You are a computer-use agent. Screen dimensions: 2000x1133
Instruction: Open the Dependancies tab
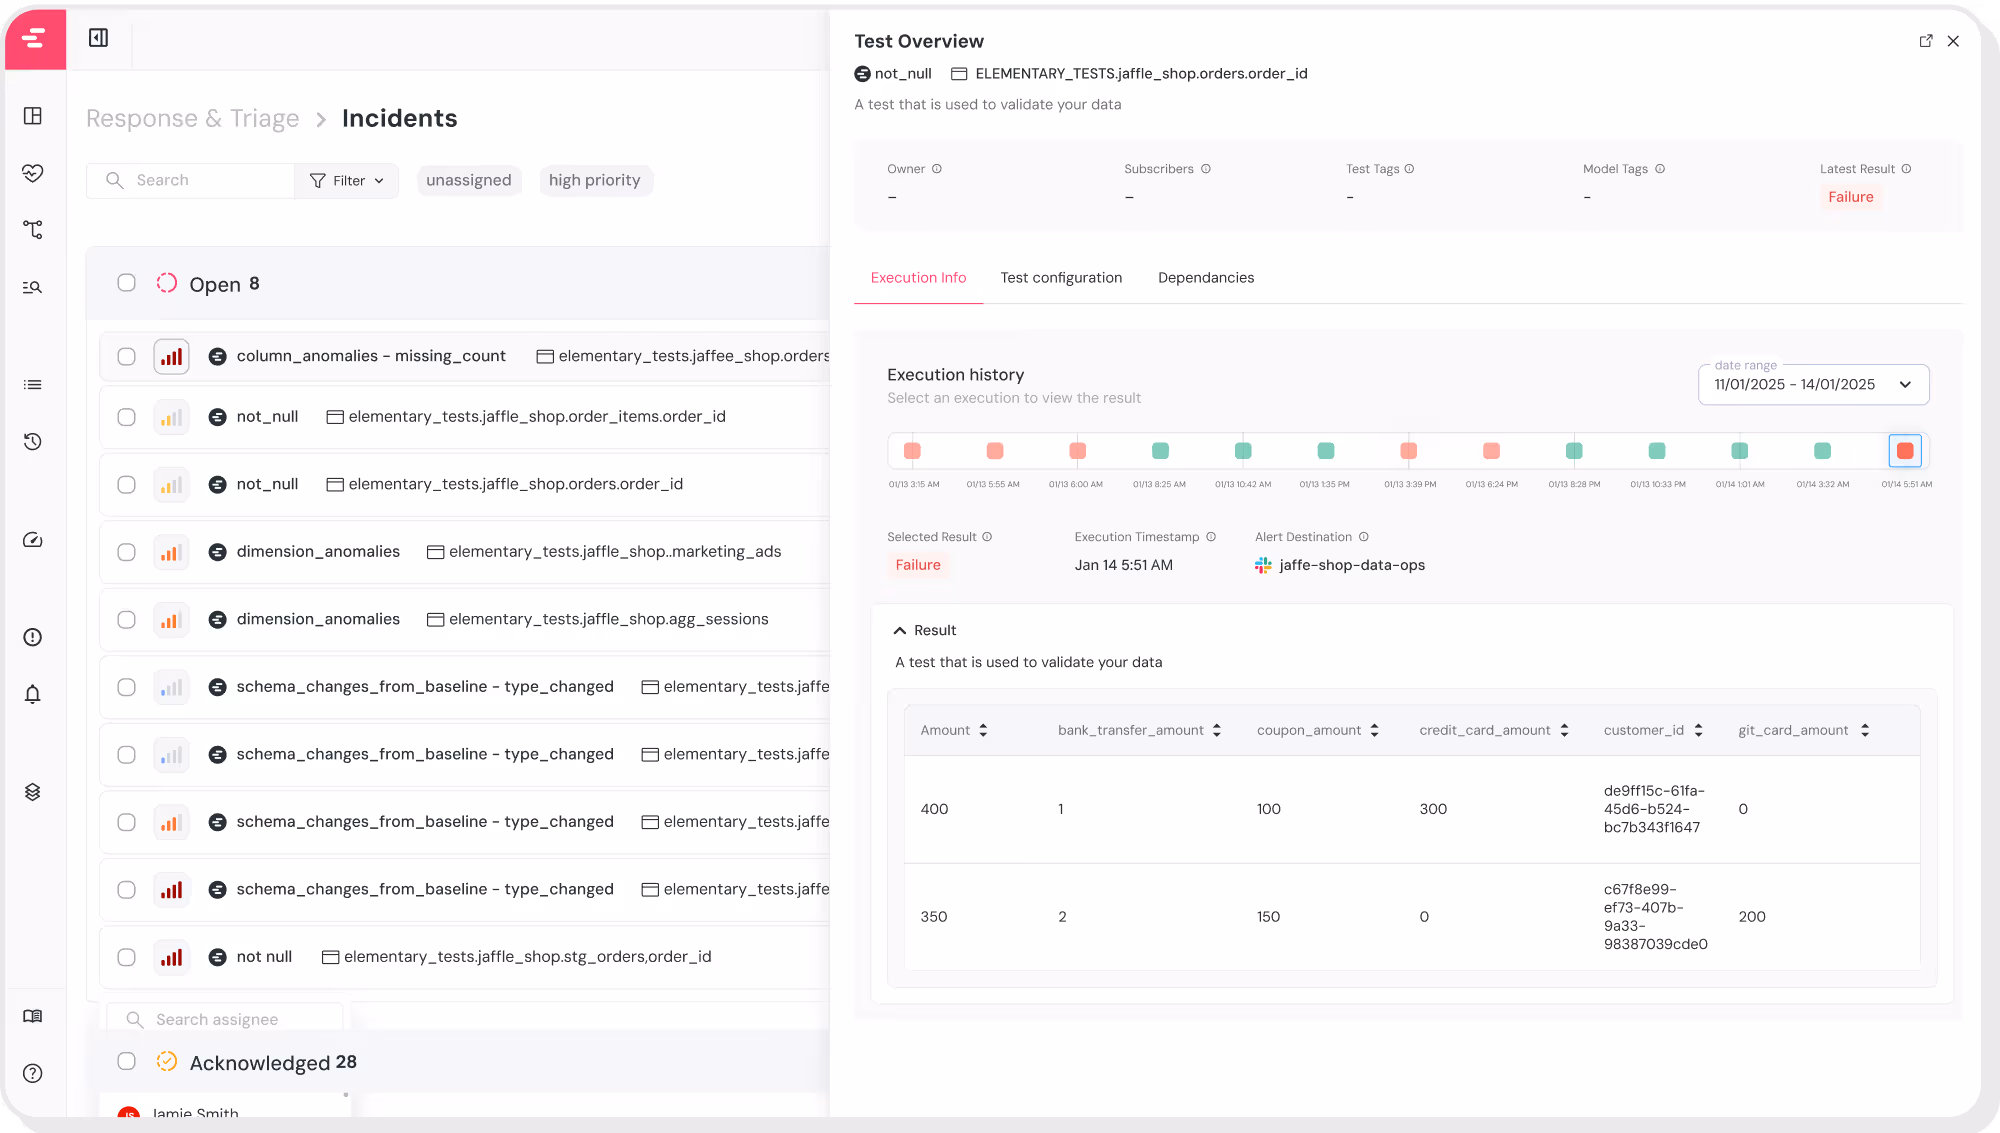(1205, 278)
